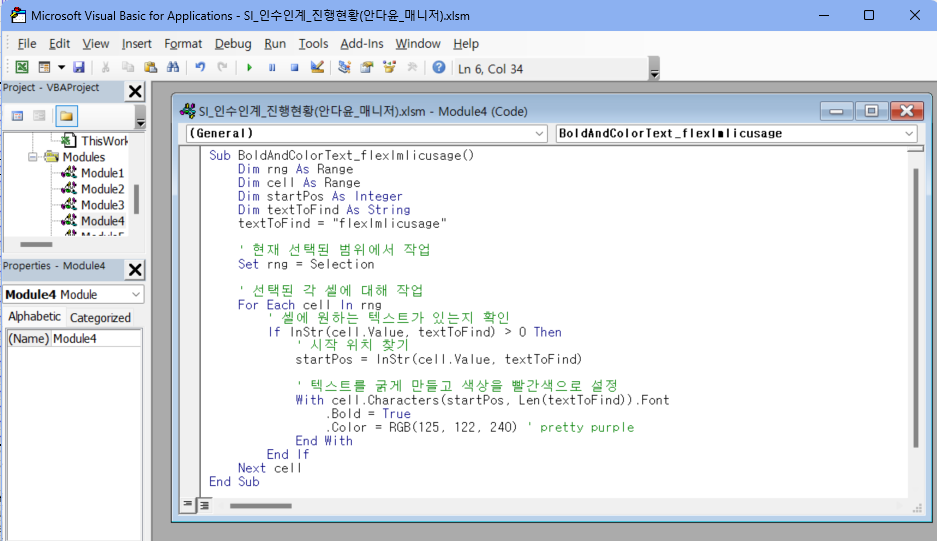Click the Break pause icon
Screen dimensions: 937x541
(x=272, y=68)
